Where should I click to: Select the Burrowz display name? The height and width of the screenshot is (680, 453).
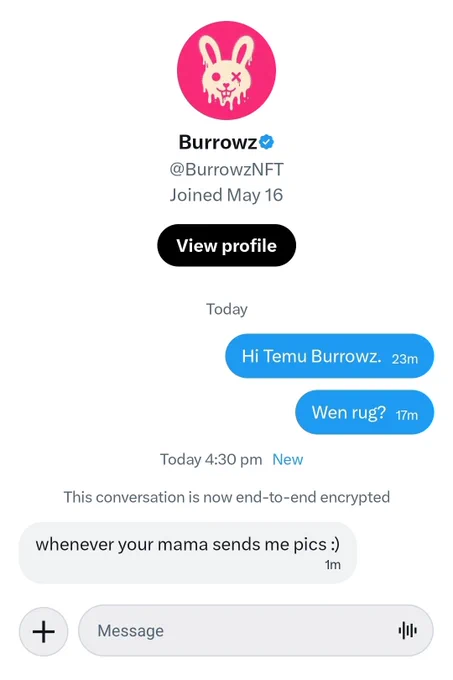click(x=218, y=142)
